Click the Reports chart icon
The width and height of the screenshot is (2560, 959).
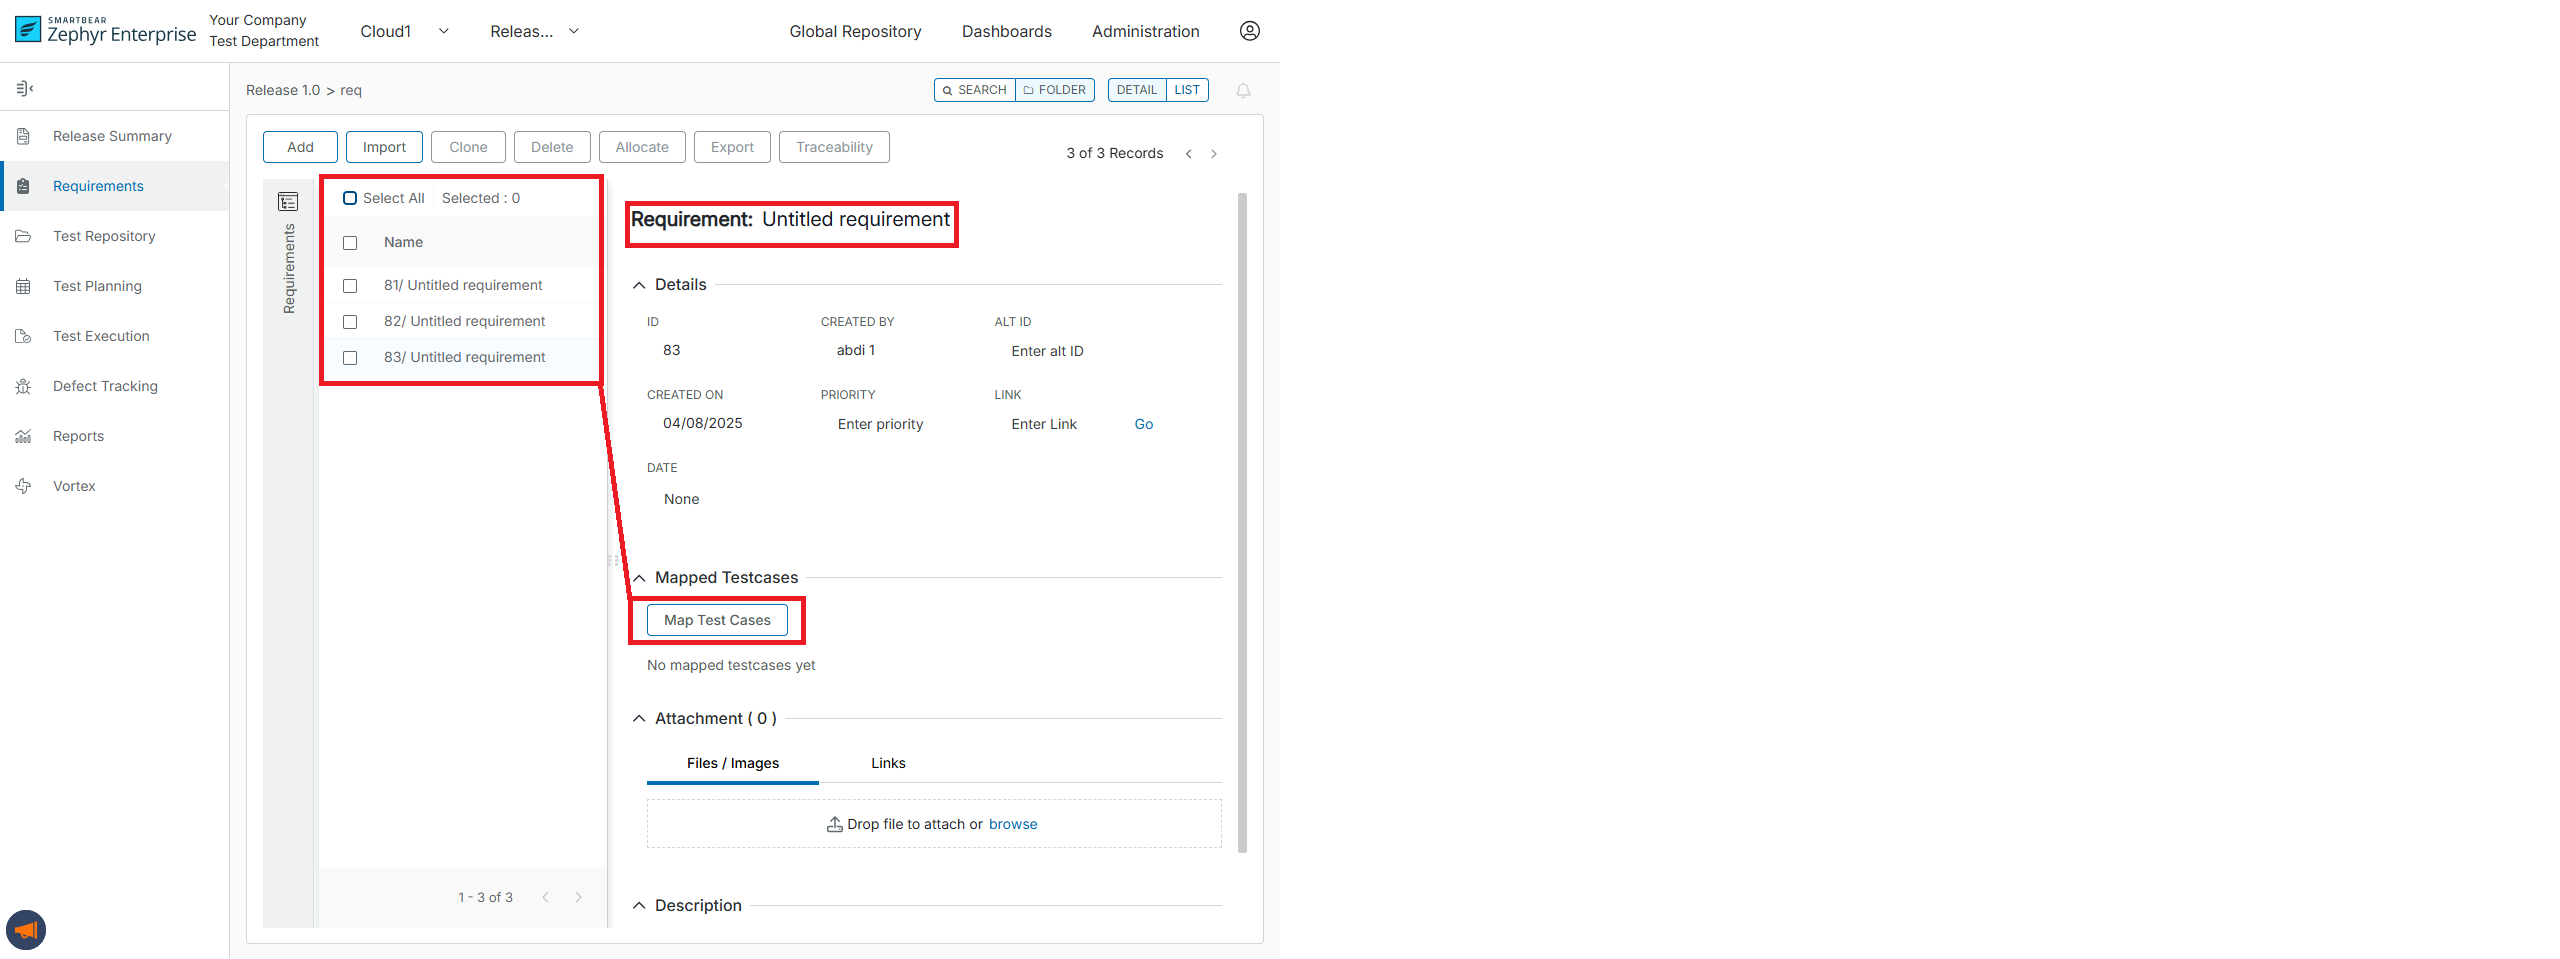tap(24, 436)
